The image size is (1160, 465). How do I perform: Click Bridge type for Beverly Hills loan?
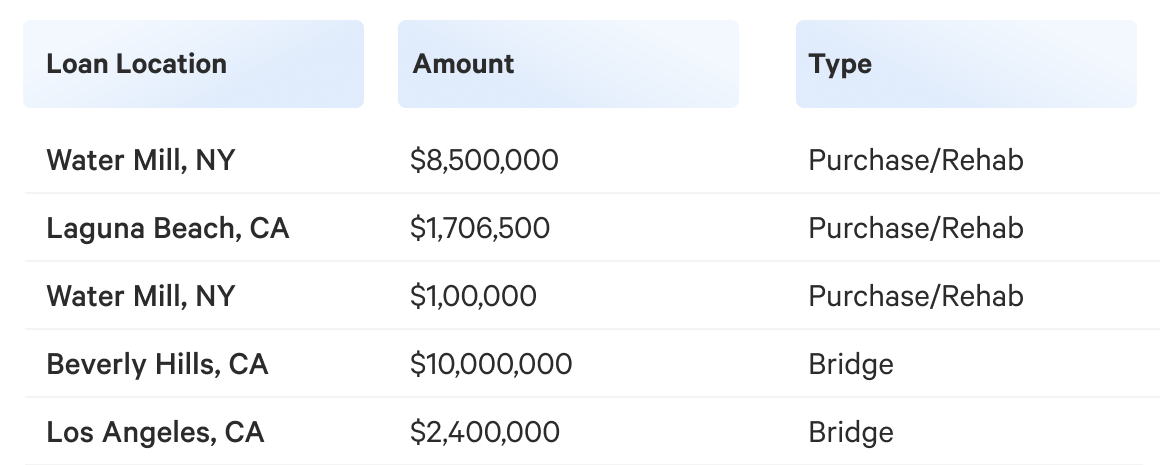pos(850,364)
